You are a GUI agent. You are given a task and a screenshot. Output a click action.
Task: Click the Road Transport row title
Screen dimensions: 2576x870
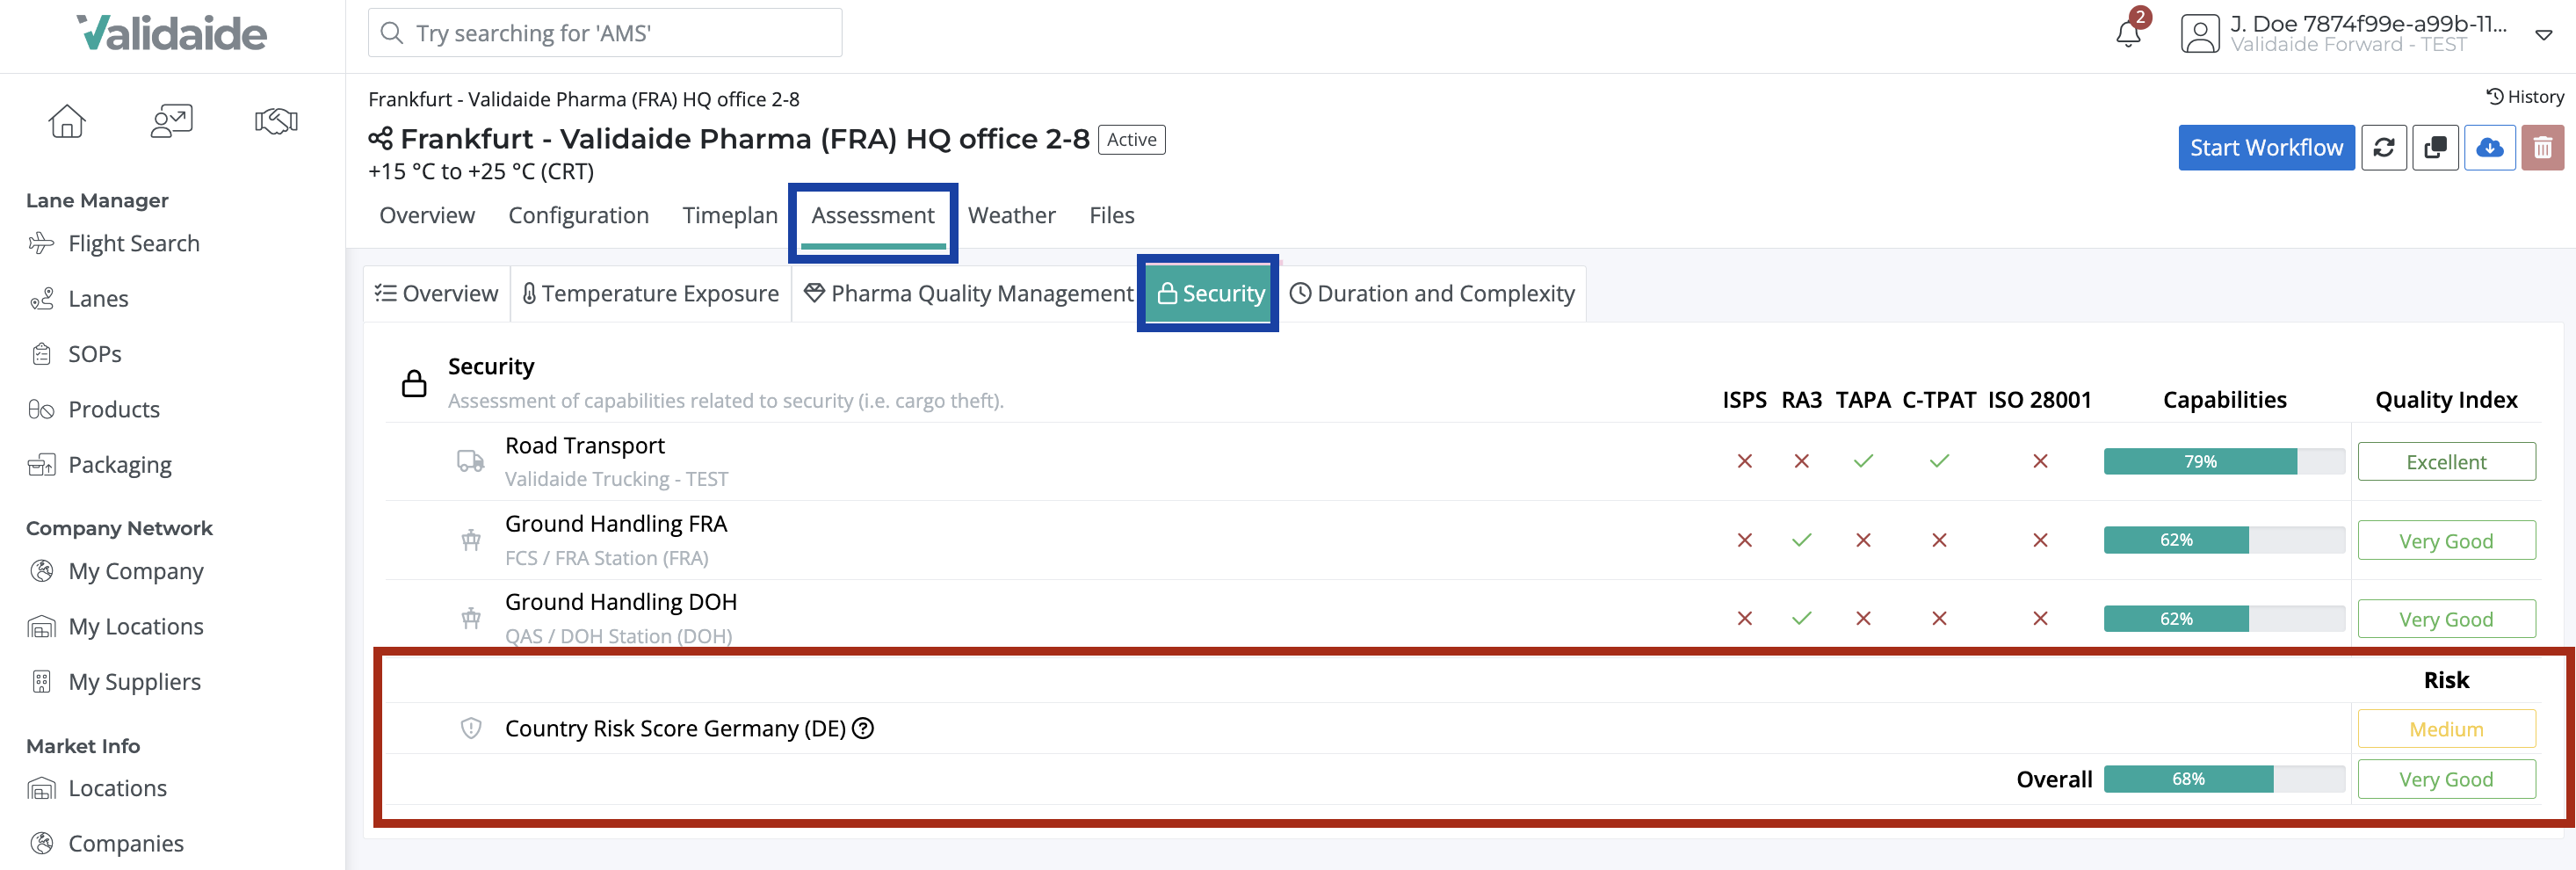585,446
